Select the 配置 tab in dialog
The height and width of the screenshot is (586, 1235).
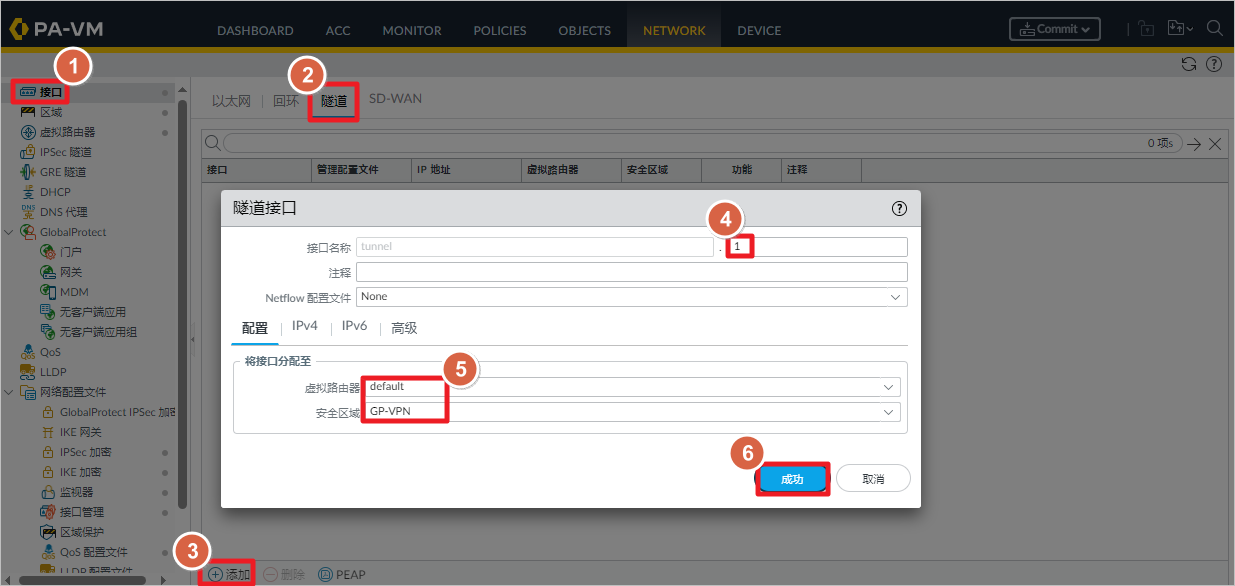pyautogui.click(x=255, y=327)
